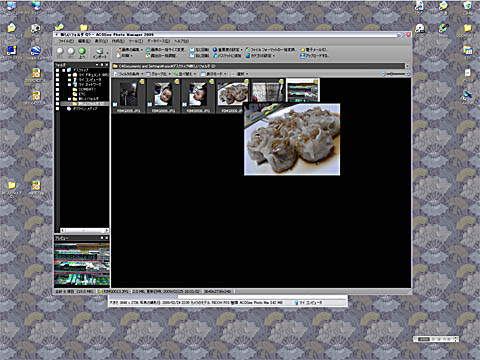
Task: Click the 印刷 (Print) toolbar item
Action: click(x=125, y=55)
